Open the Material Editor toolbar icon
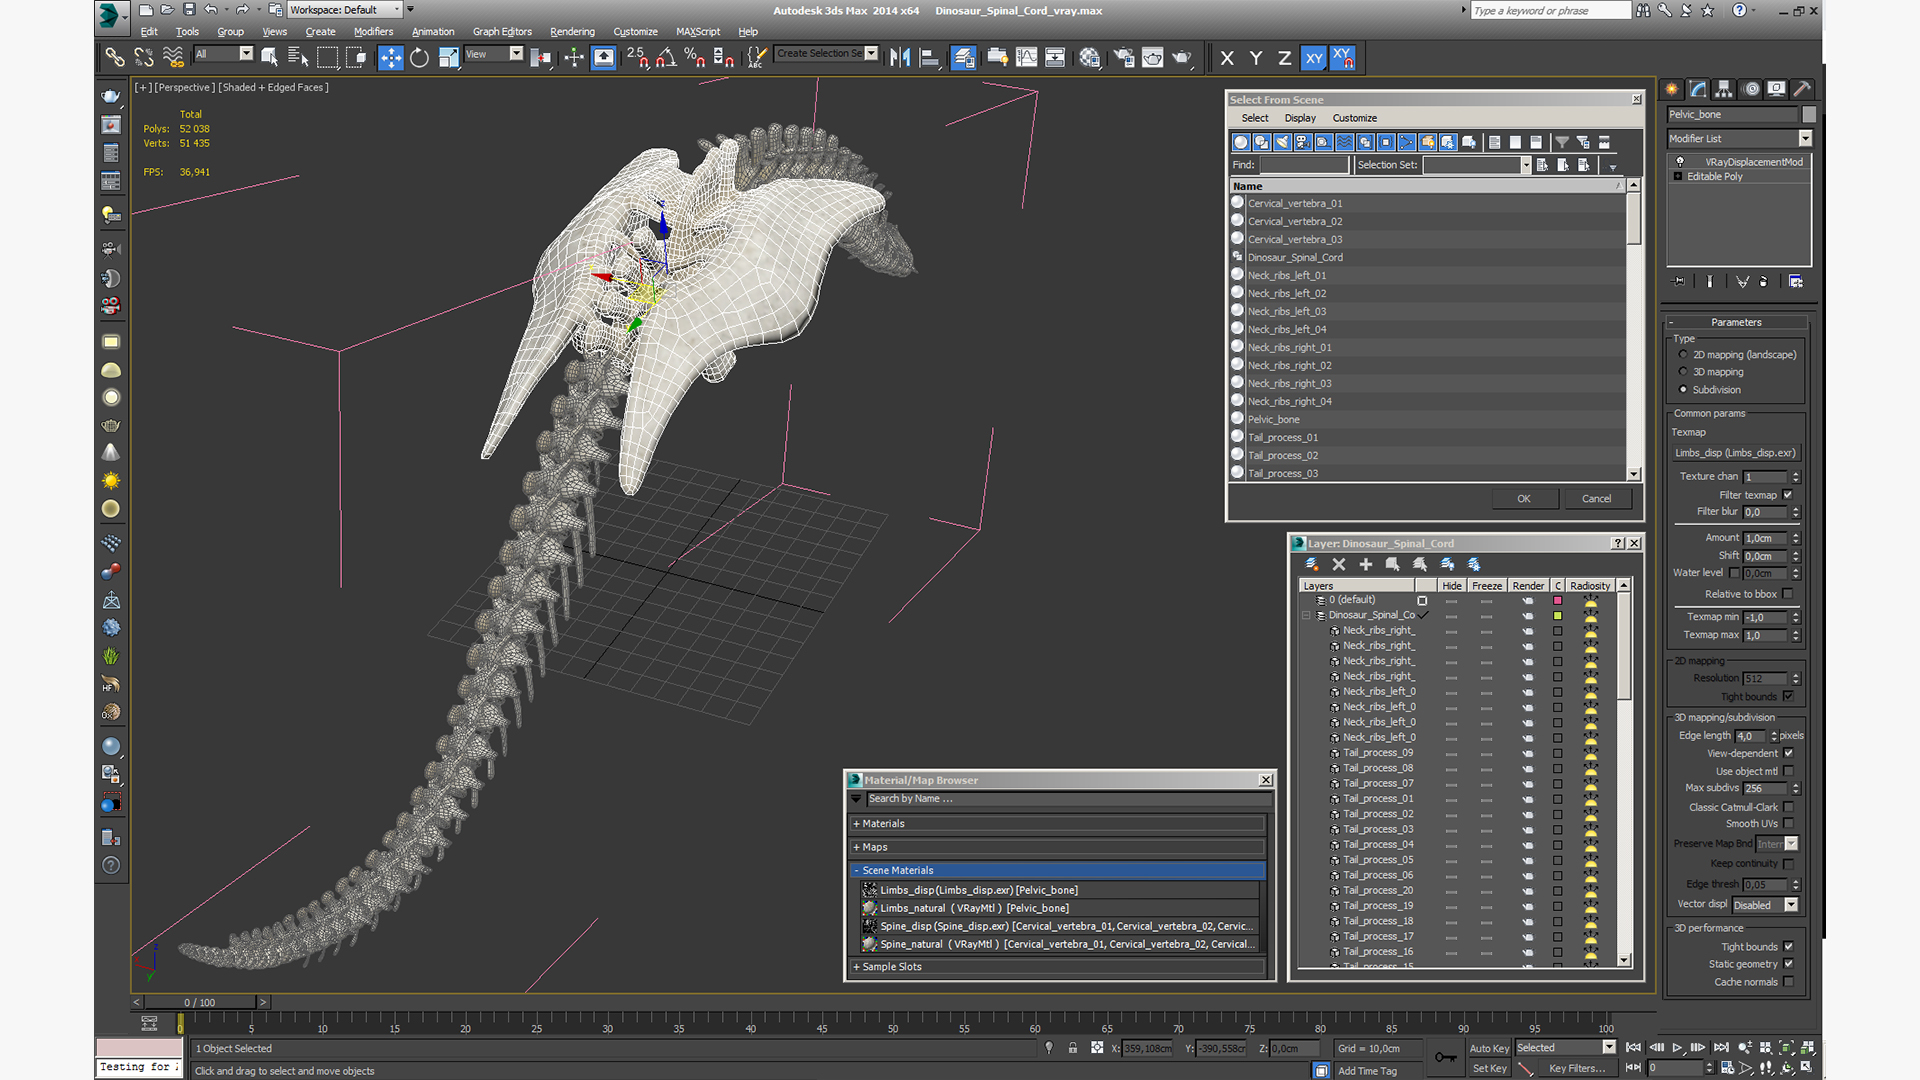1920x1080 pixels. pyautogui.click(x=1089, y=58)
